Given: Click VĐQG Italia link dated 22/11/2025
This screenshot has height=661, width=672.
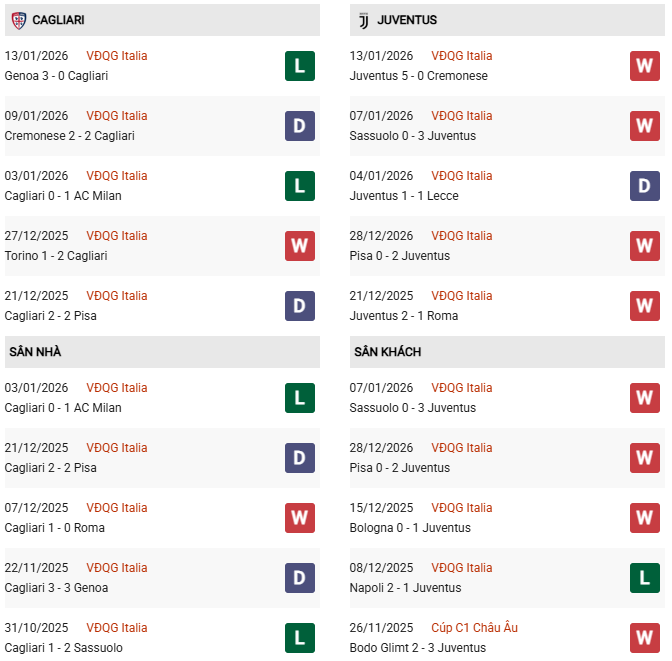Looking at the screenshot, I should (116, 568).
